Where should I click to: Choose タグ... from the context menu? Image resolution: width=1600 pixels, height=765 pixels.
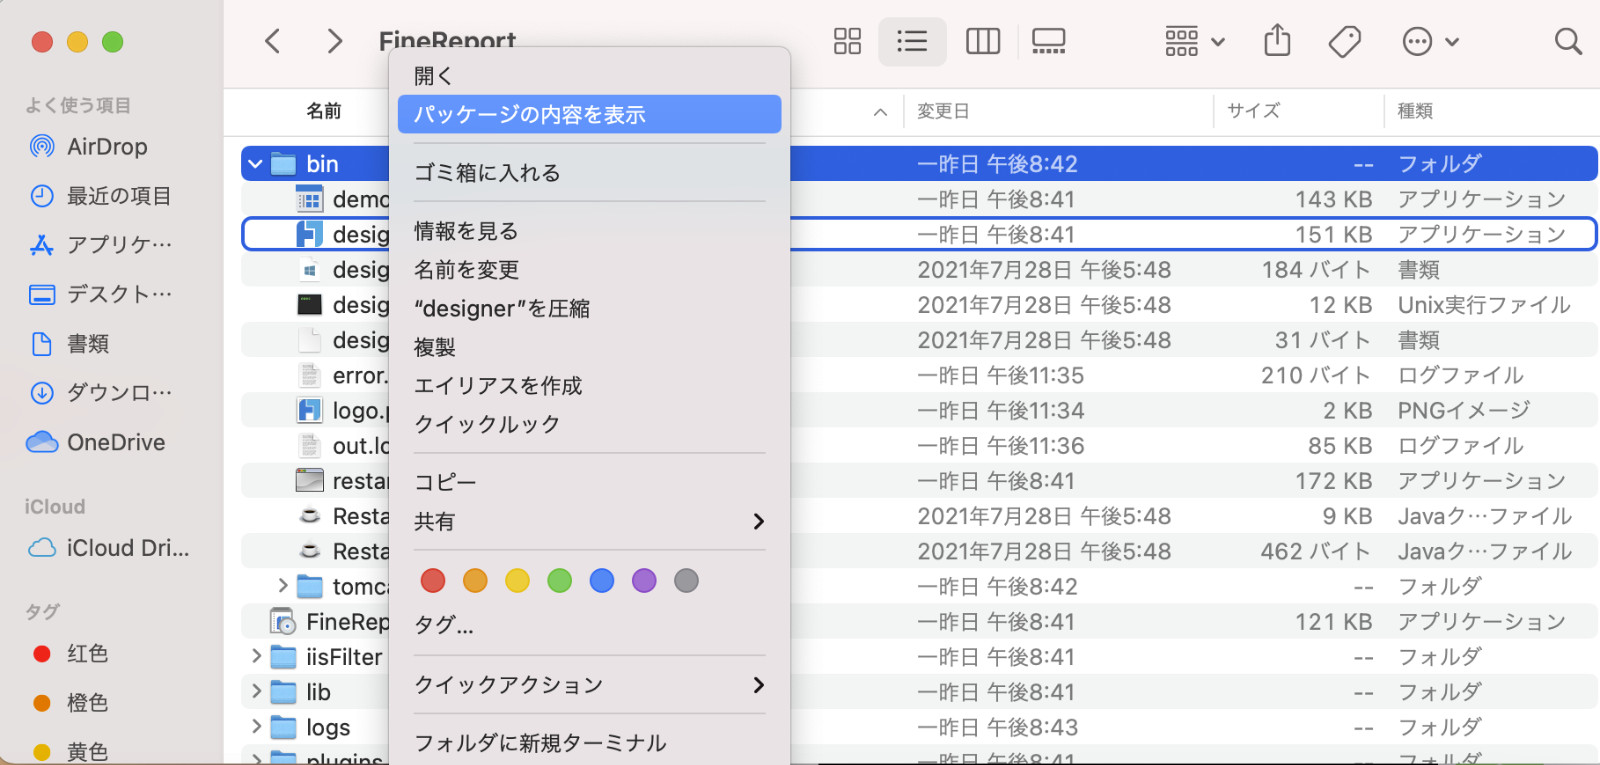pos(589,626)
